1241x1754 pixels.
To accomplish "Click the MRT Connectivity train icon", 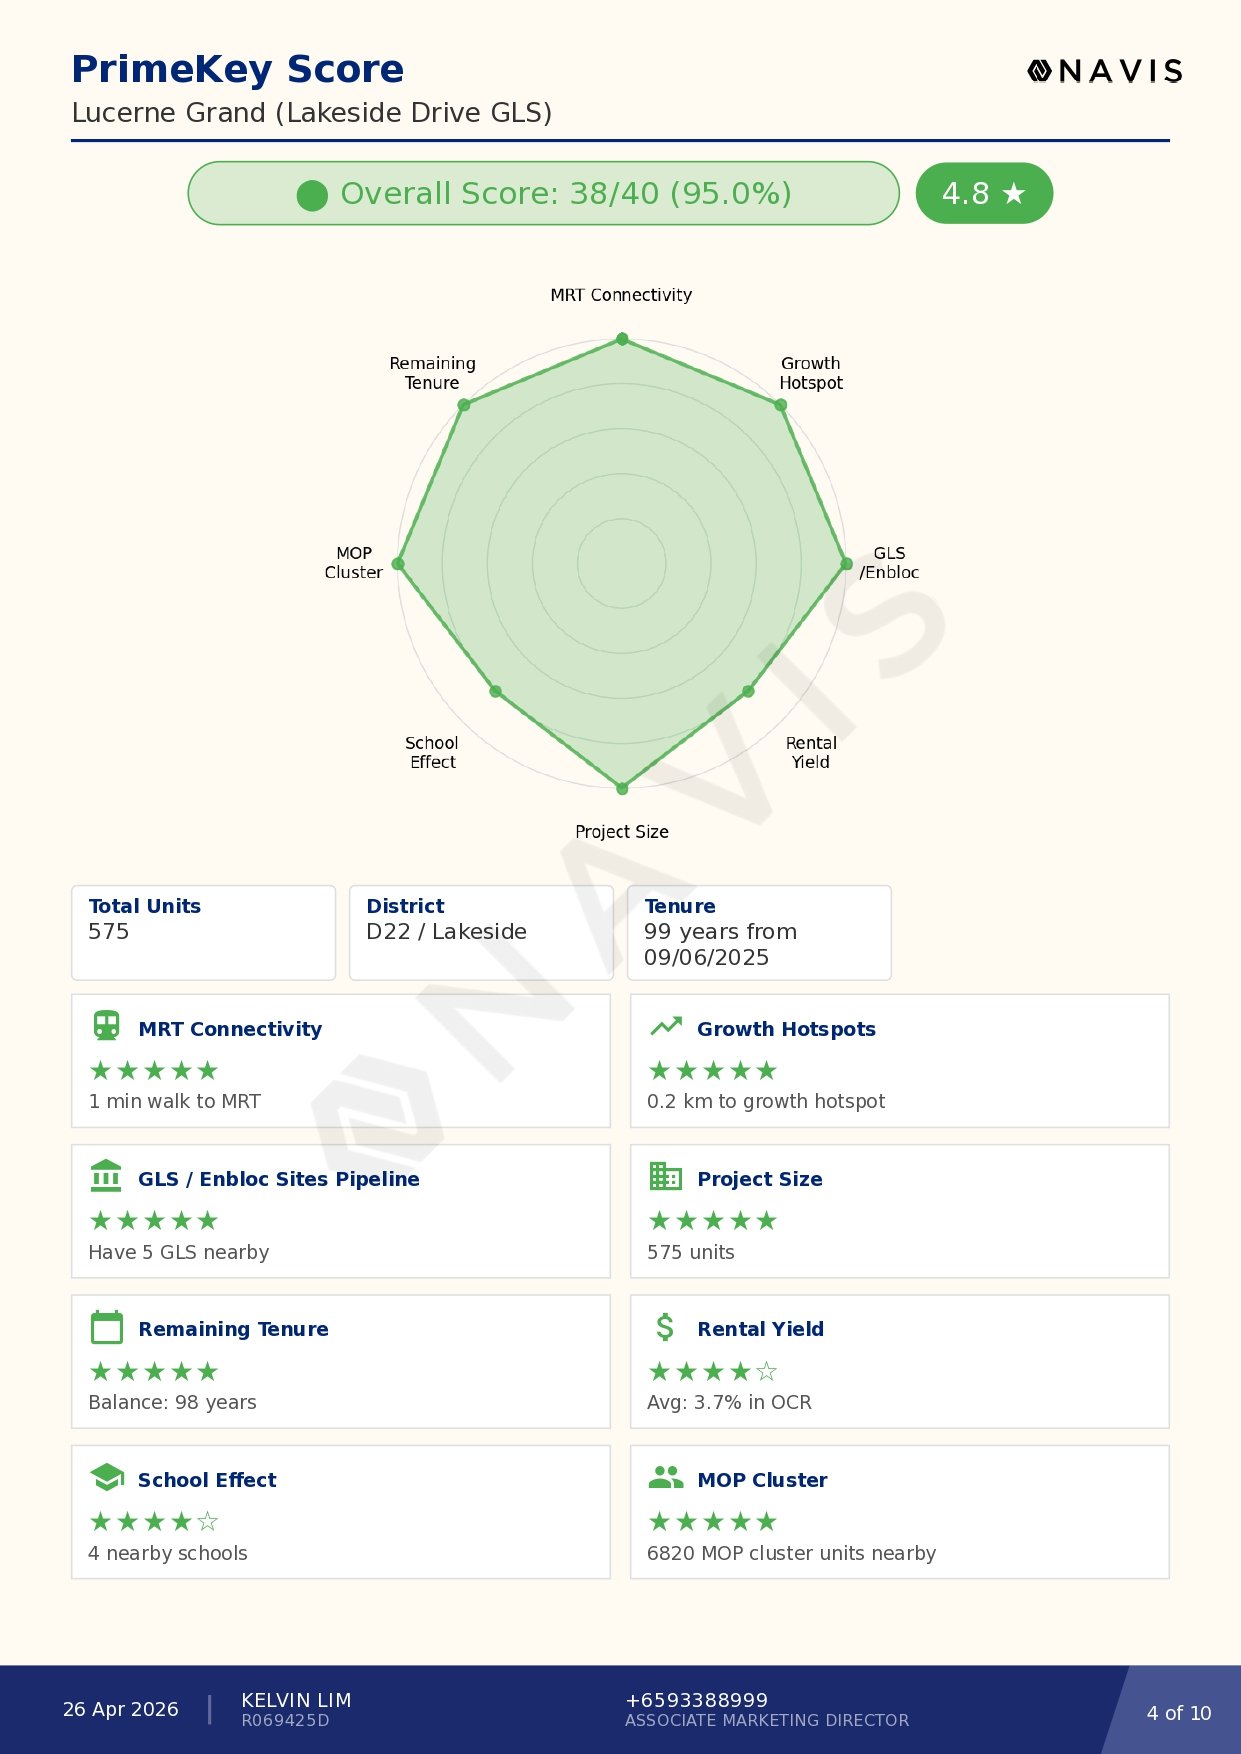I will 106,1027.
